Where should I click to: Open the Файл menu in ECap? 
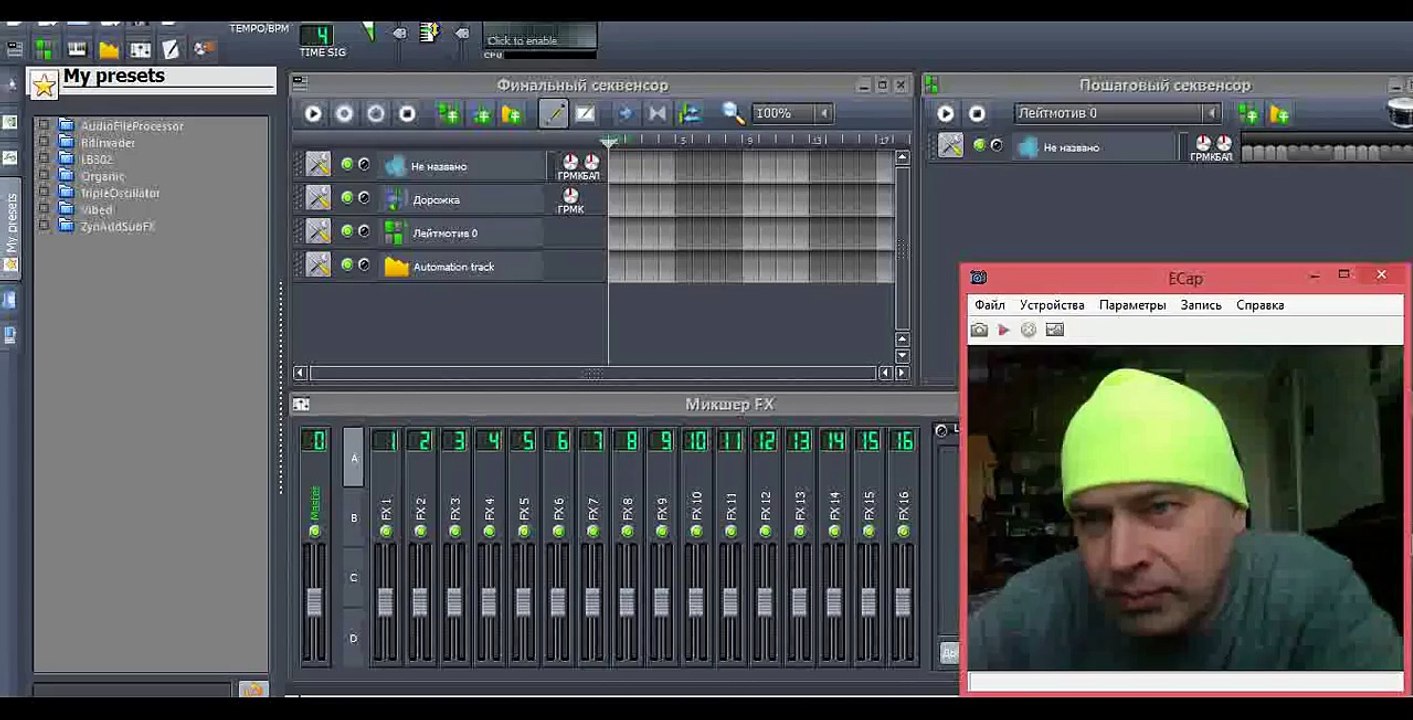coord(989,305)
